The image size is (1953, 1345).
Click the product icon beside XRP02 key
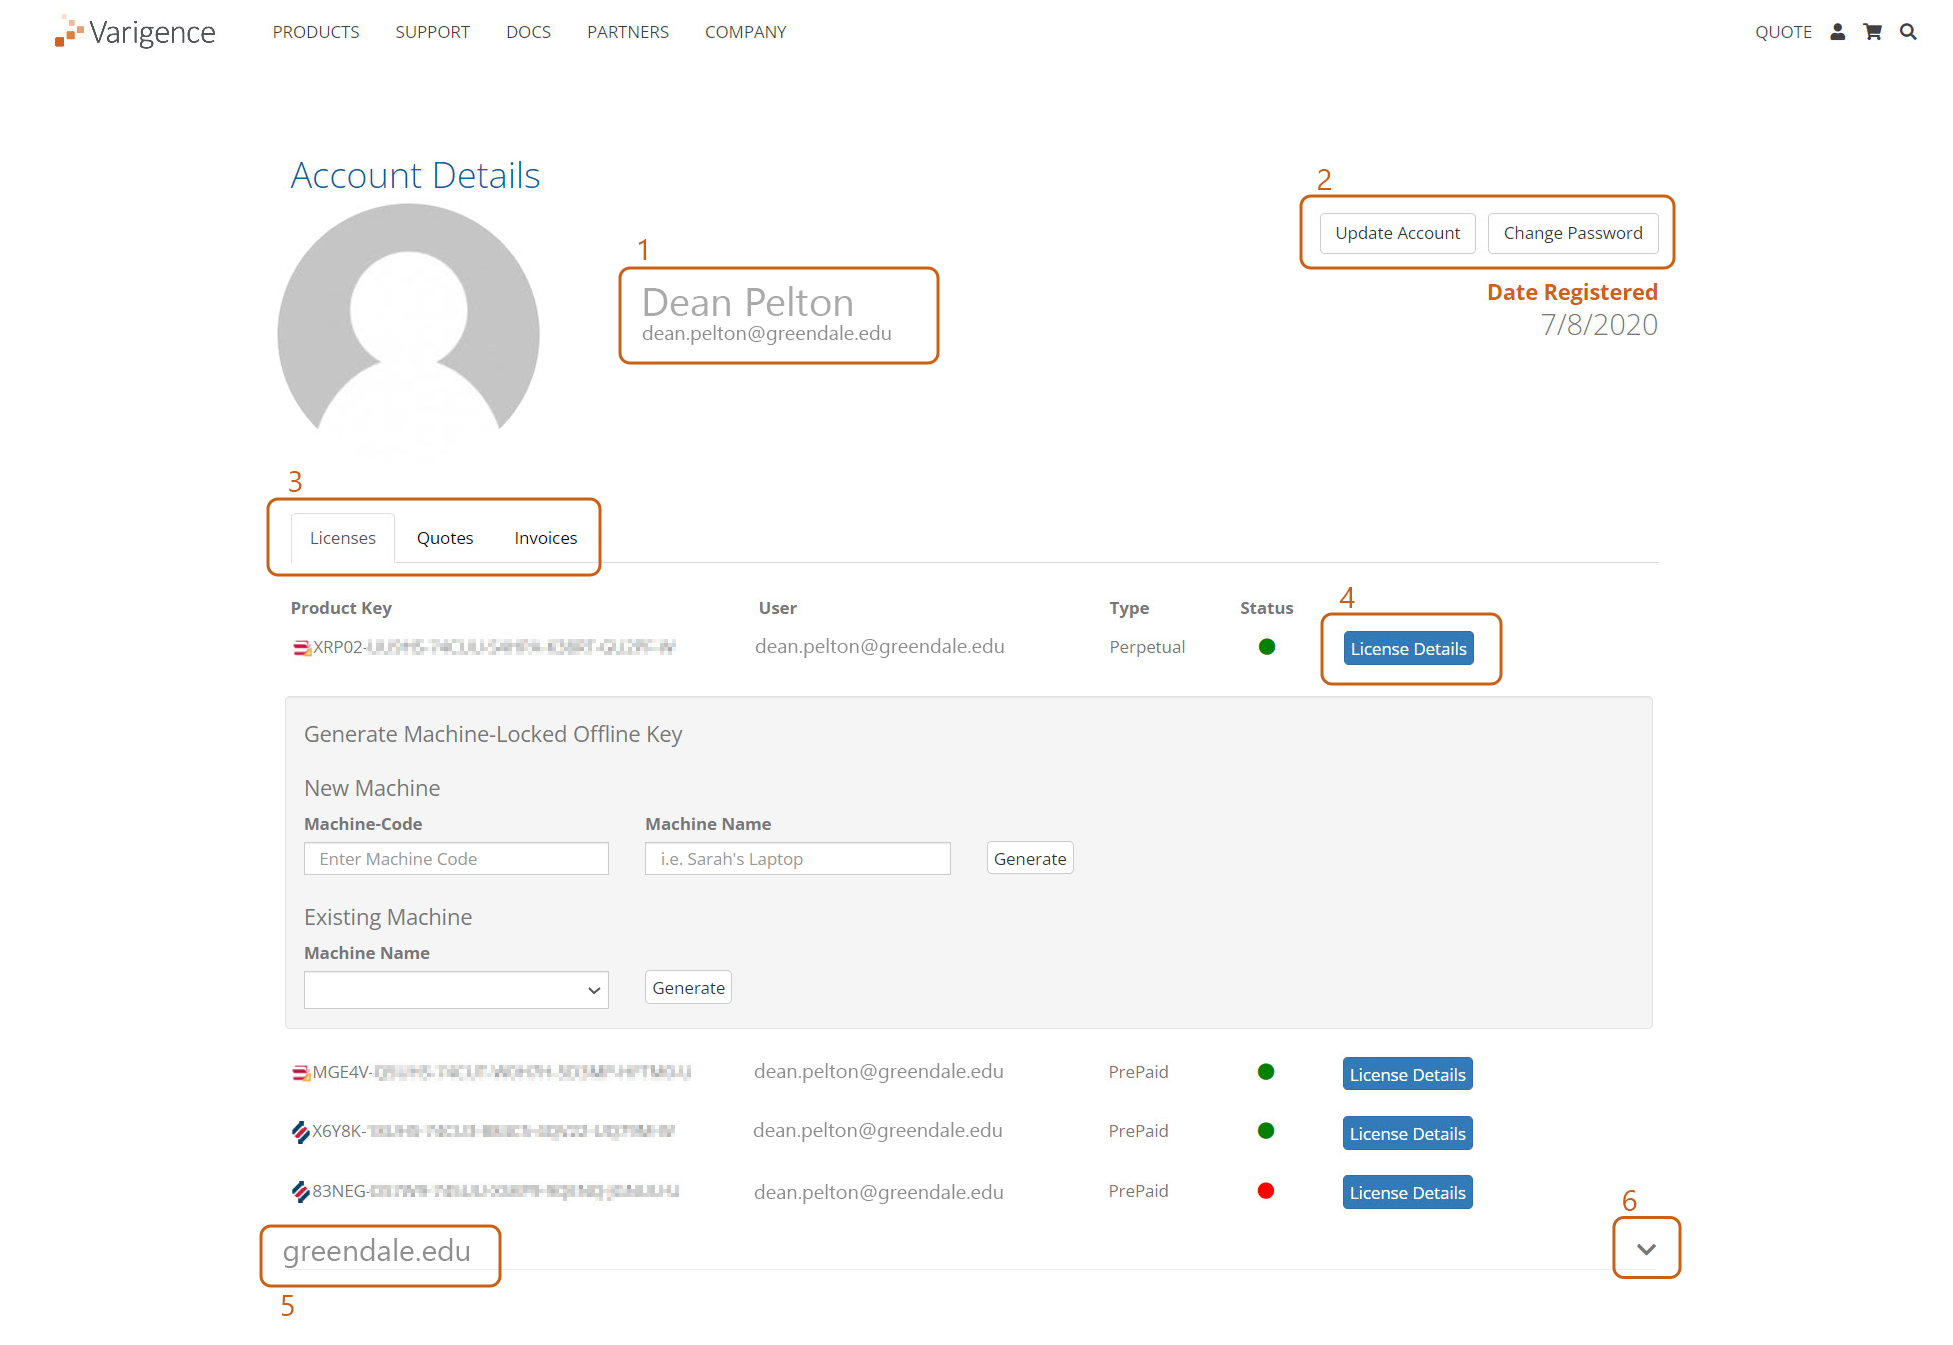(301, 648)
